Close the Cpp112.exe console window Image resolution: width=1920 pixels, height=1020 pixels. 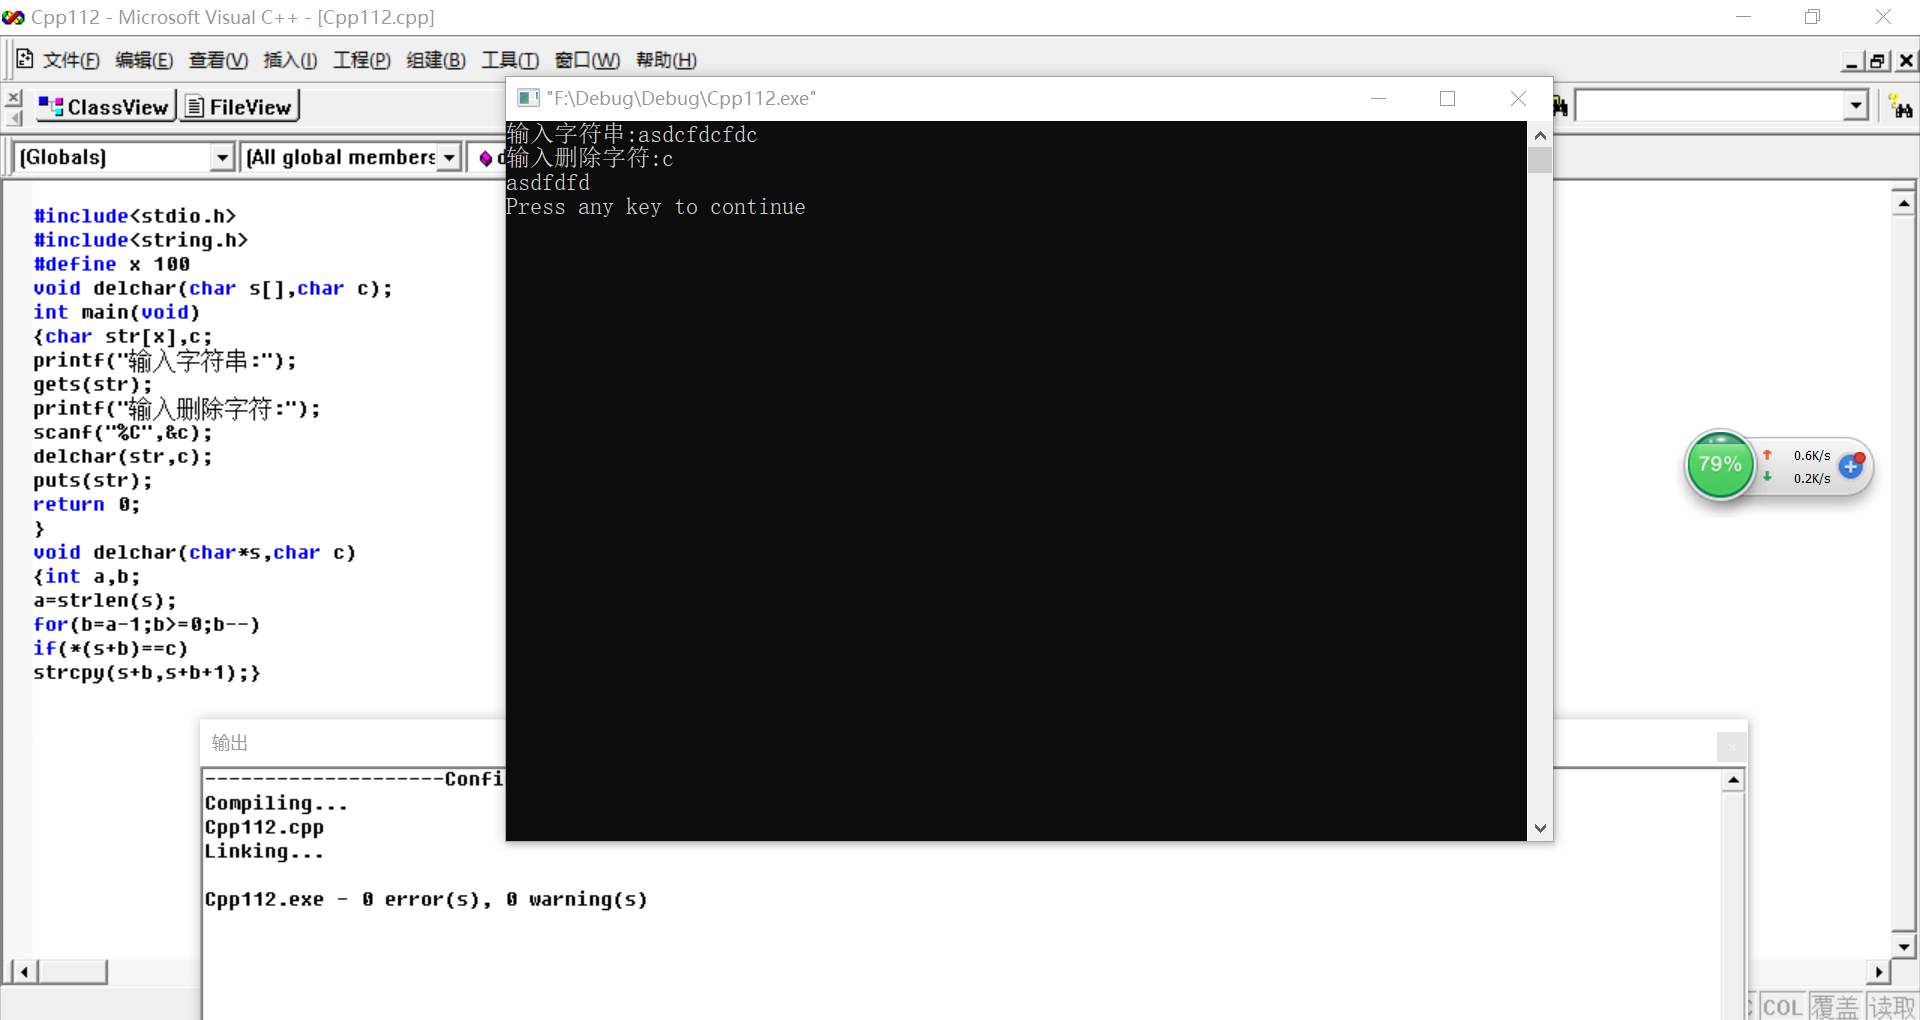[1518, 98]
